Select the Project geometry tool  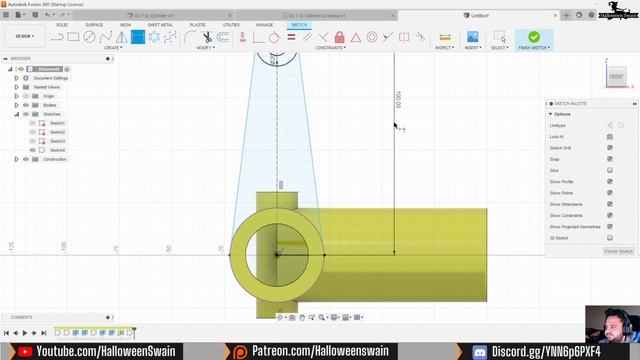(x=170, y=37)
